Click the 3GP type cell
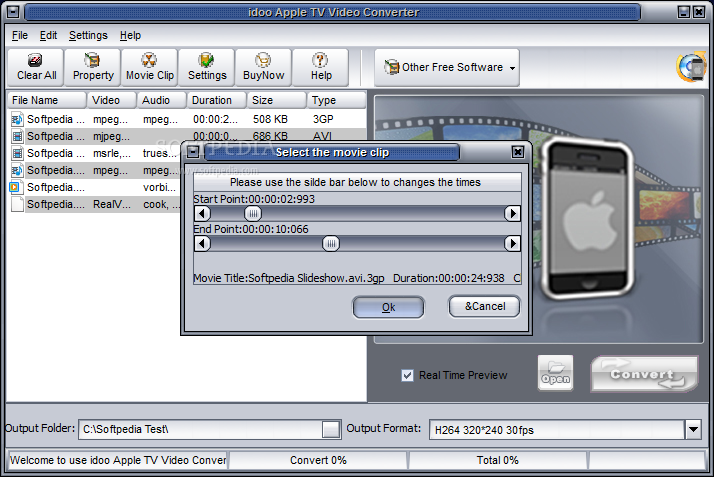 click(323, 119)
